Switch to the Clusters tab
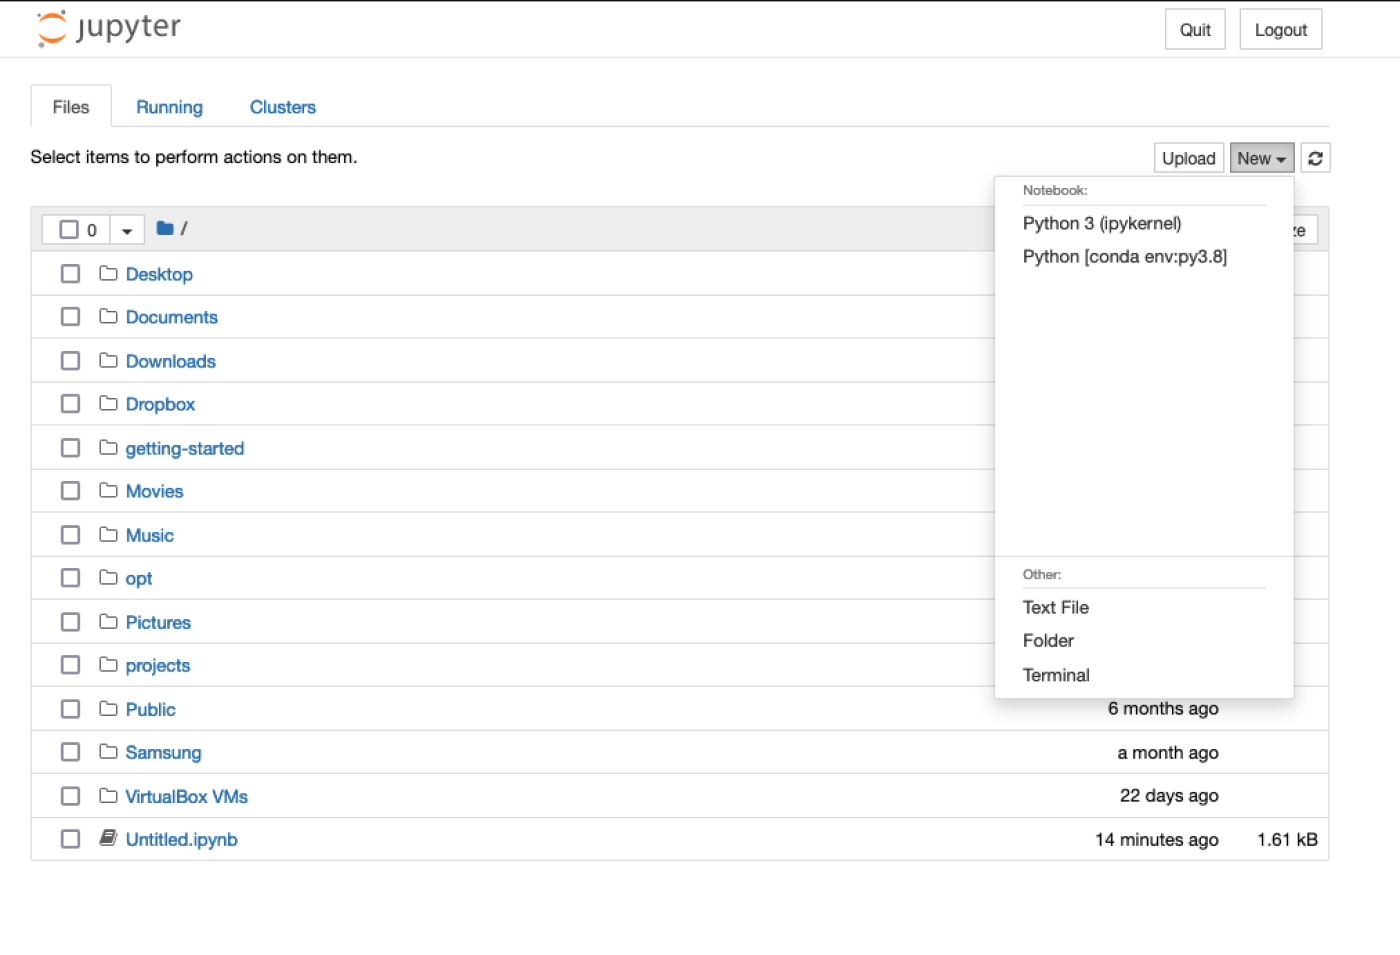 tap(283, 107)
